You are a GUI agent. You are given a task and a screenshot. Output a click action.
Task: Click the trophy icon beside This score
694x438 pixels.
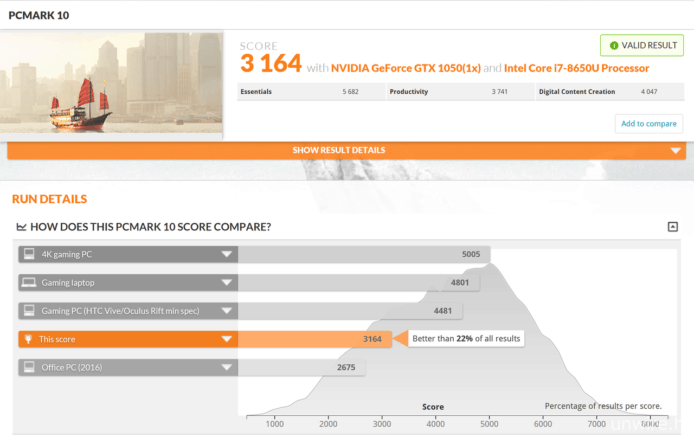pyautogui.click(x=28, y=339)
